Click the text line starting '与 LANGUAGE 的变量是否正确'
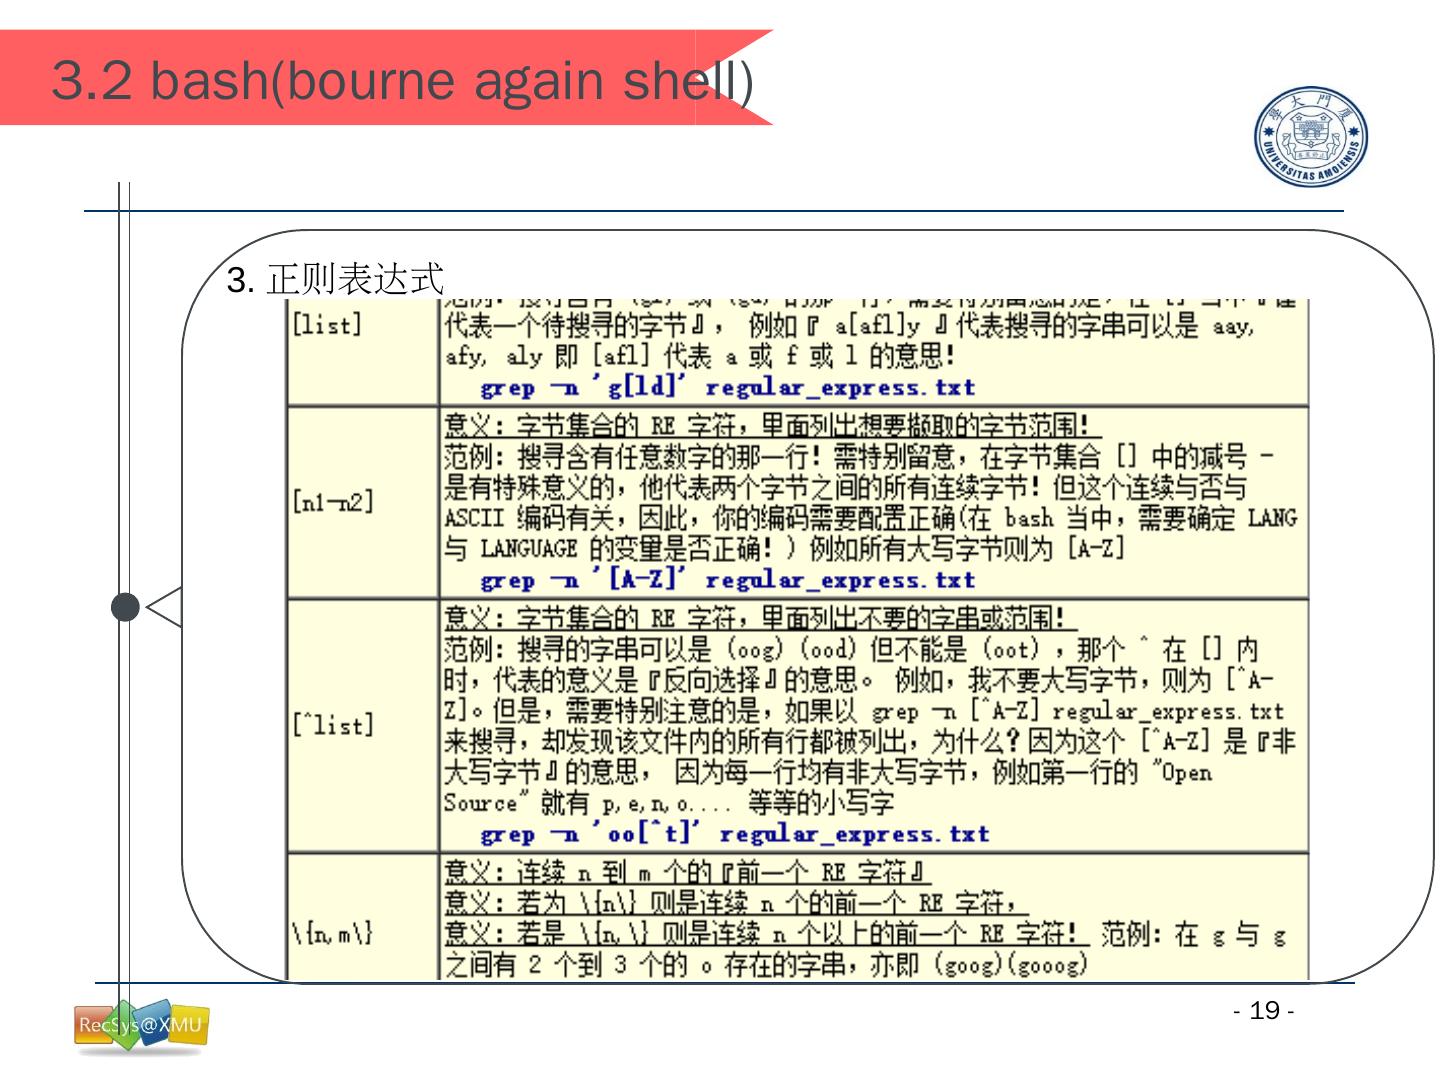This screenshot has height=1080, width=1440. pyautogui.click(x=785, y=548)
